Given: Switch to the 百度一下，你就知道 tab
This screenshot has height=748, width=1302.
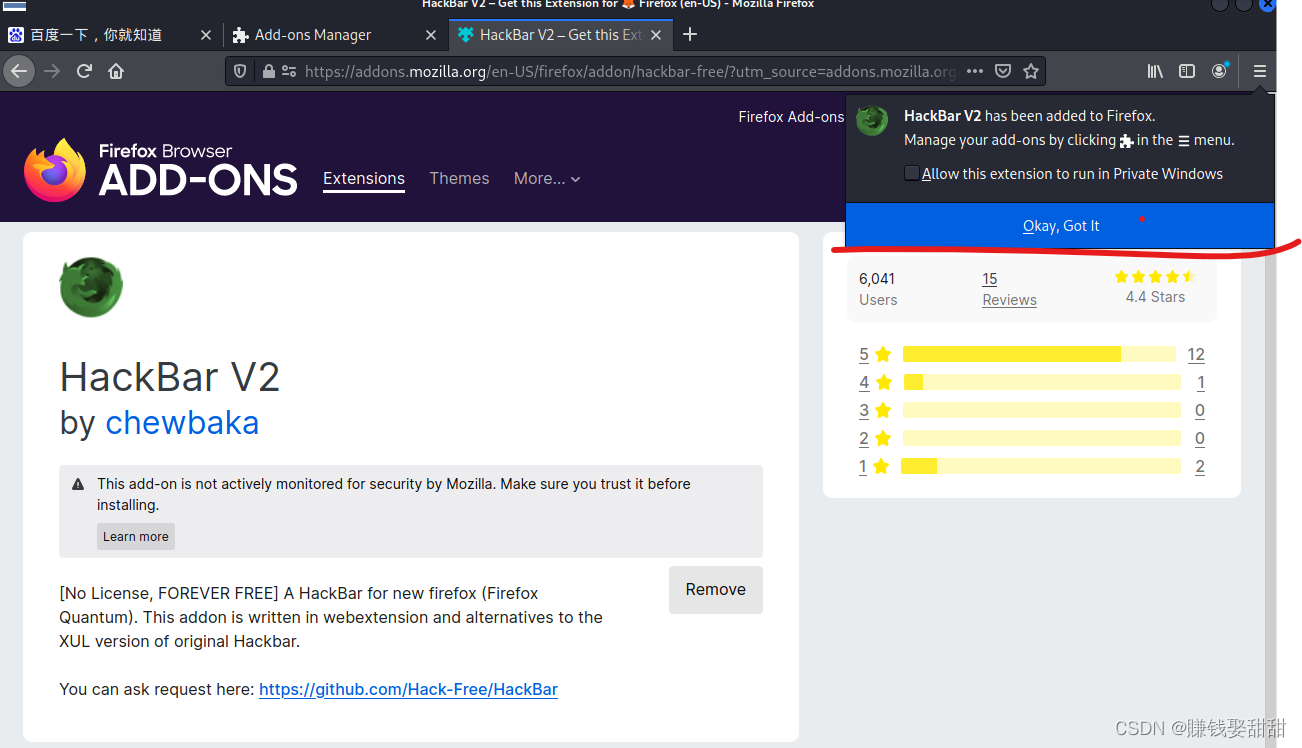Looking at the screenshot, I should point(110,35).
